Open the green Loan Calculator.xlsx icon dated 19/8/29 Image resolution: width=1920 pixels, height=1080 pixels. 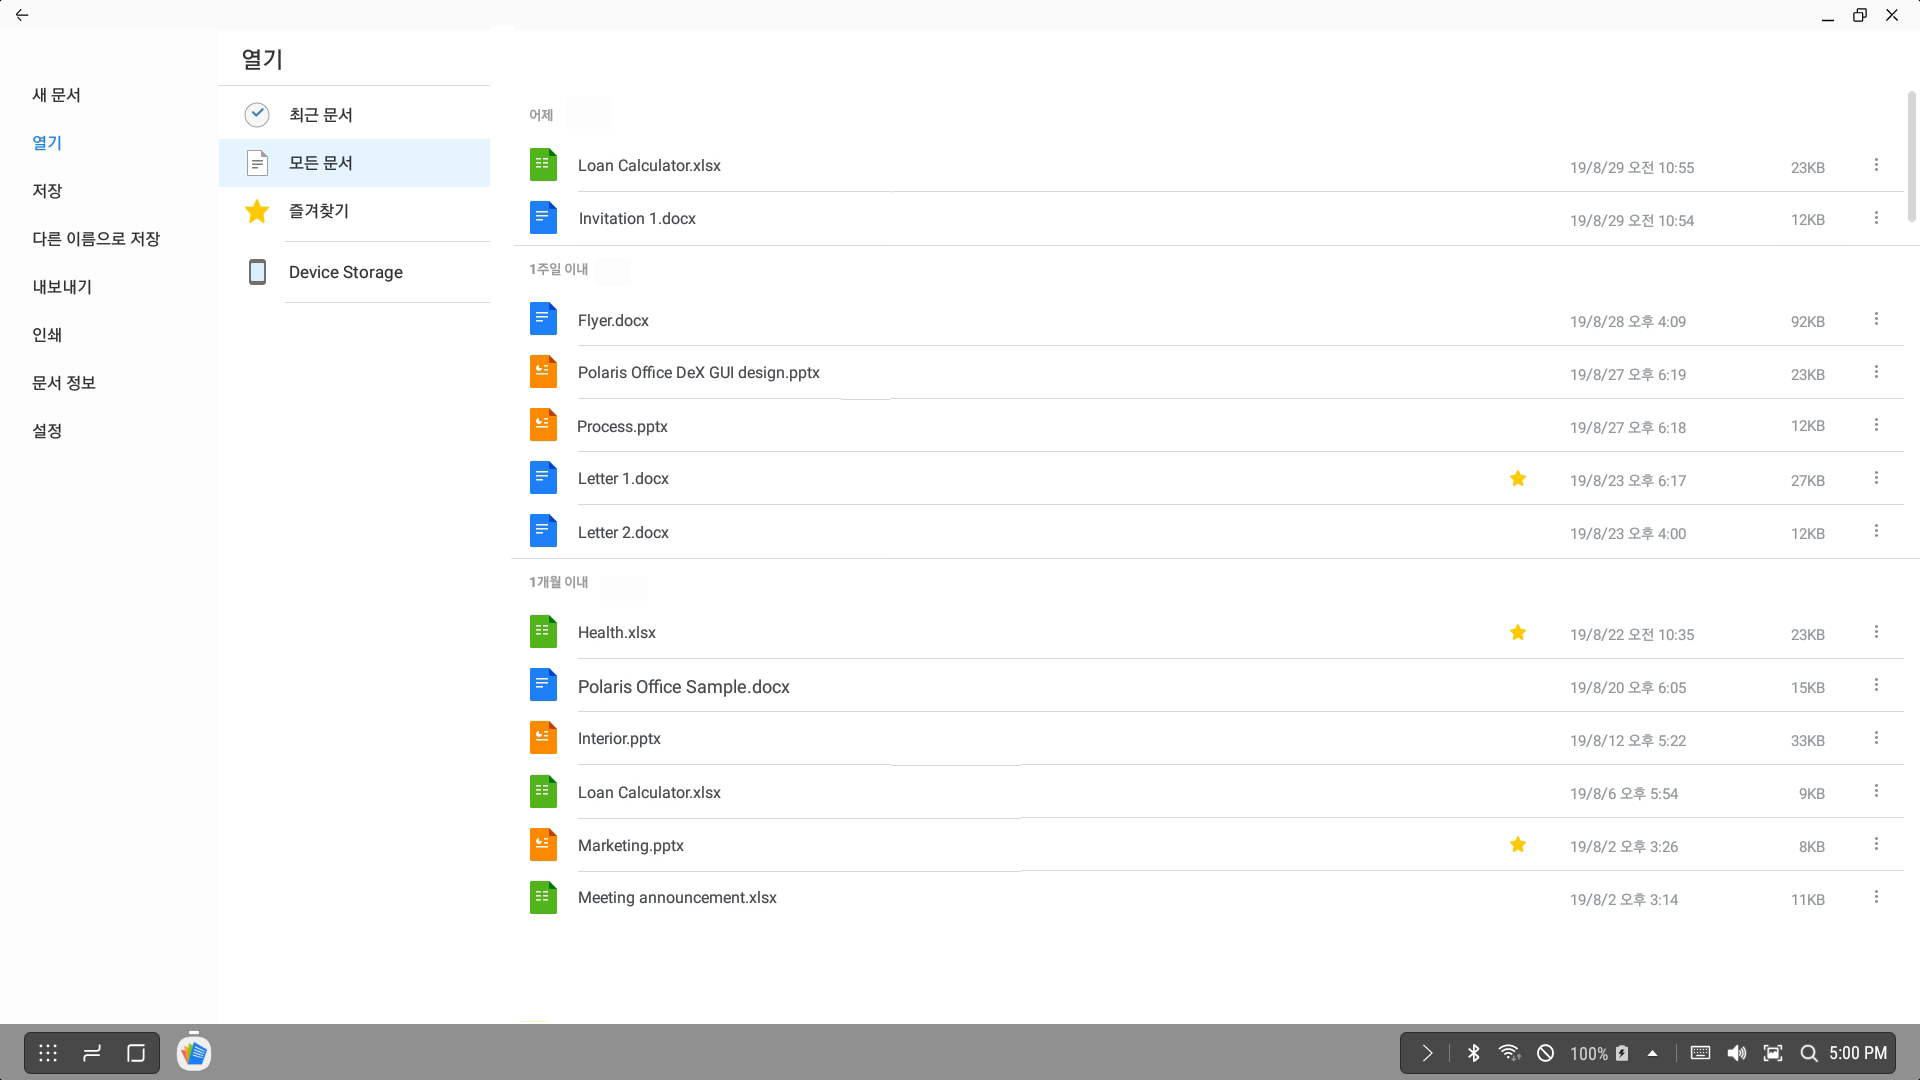[x=543, y=165]
